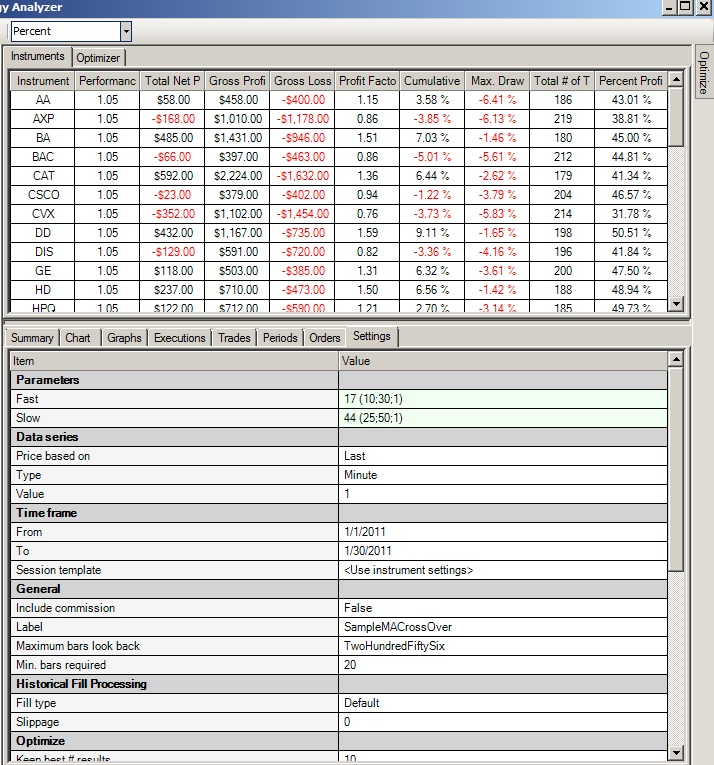
Task: Click the To date 1/30/2011
Action: click(503, 551)
